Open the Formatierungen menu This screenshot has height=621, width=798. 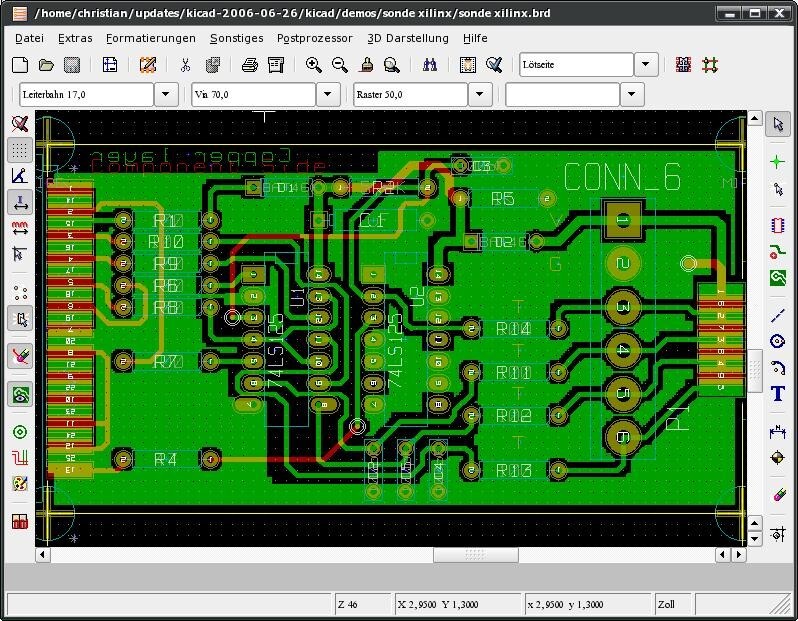pos(151,38)
